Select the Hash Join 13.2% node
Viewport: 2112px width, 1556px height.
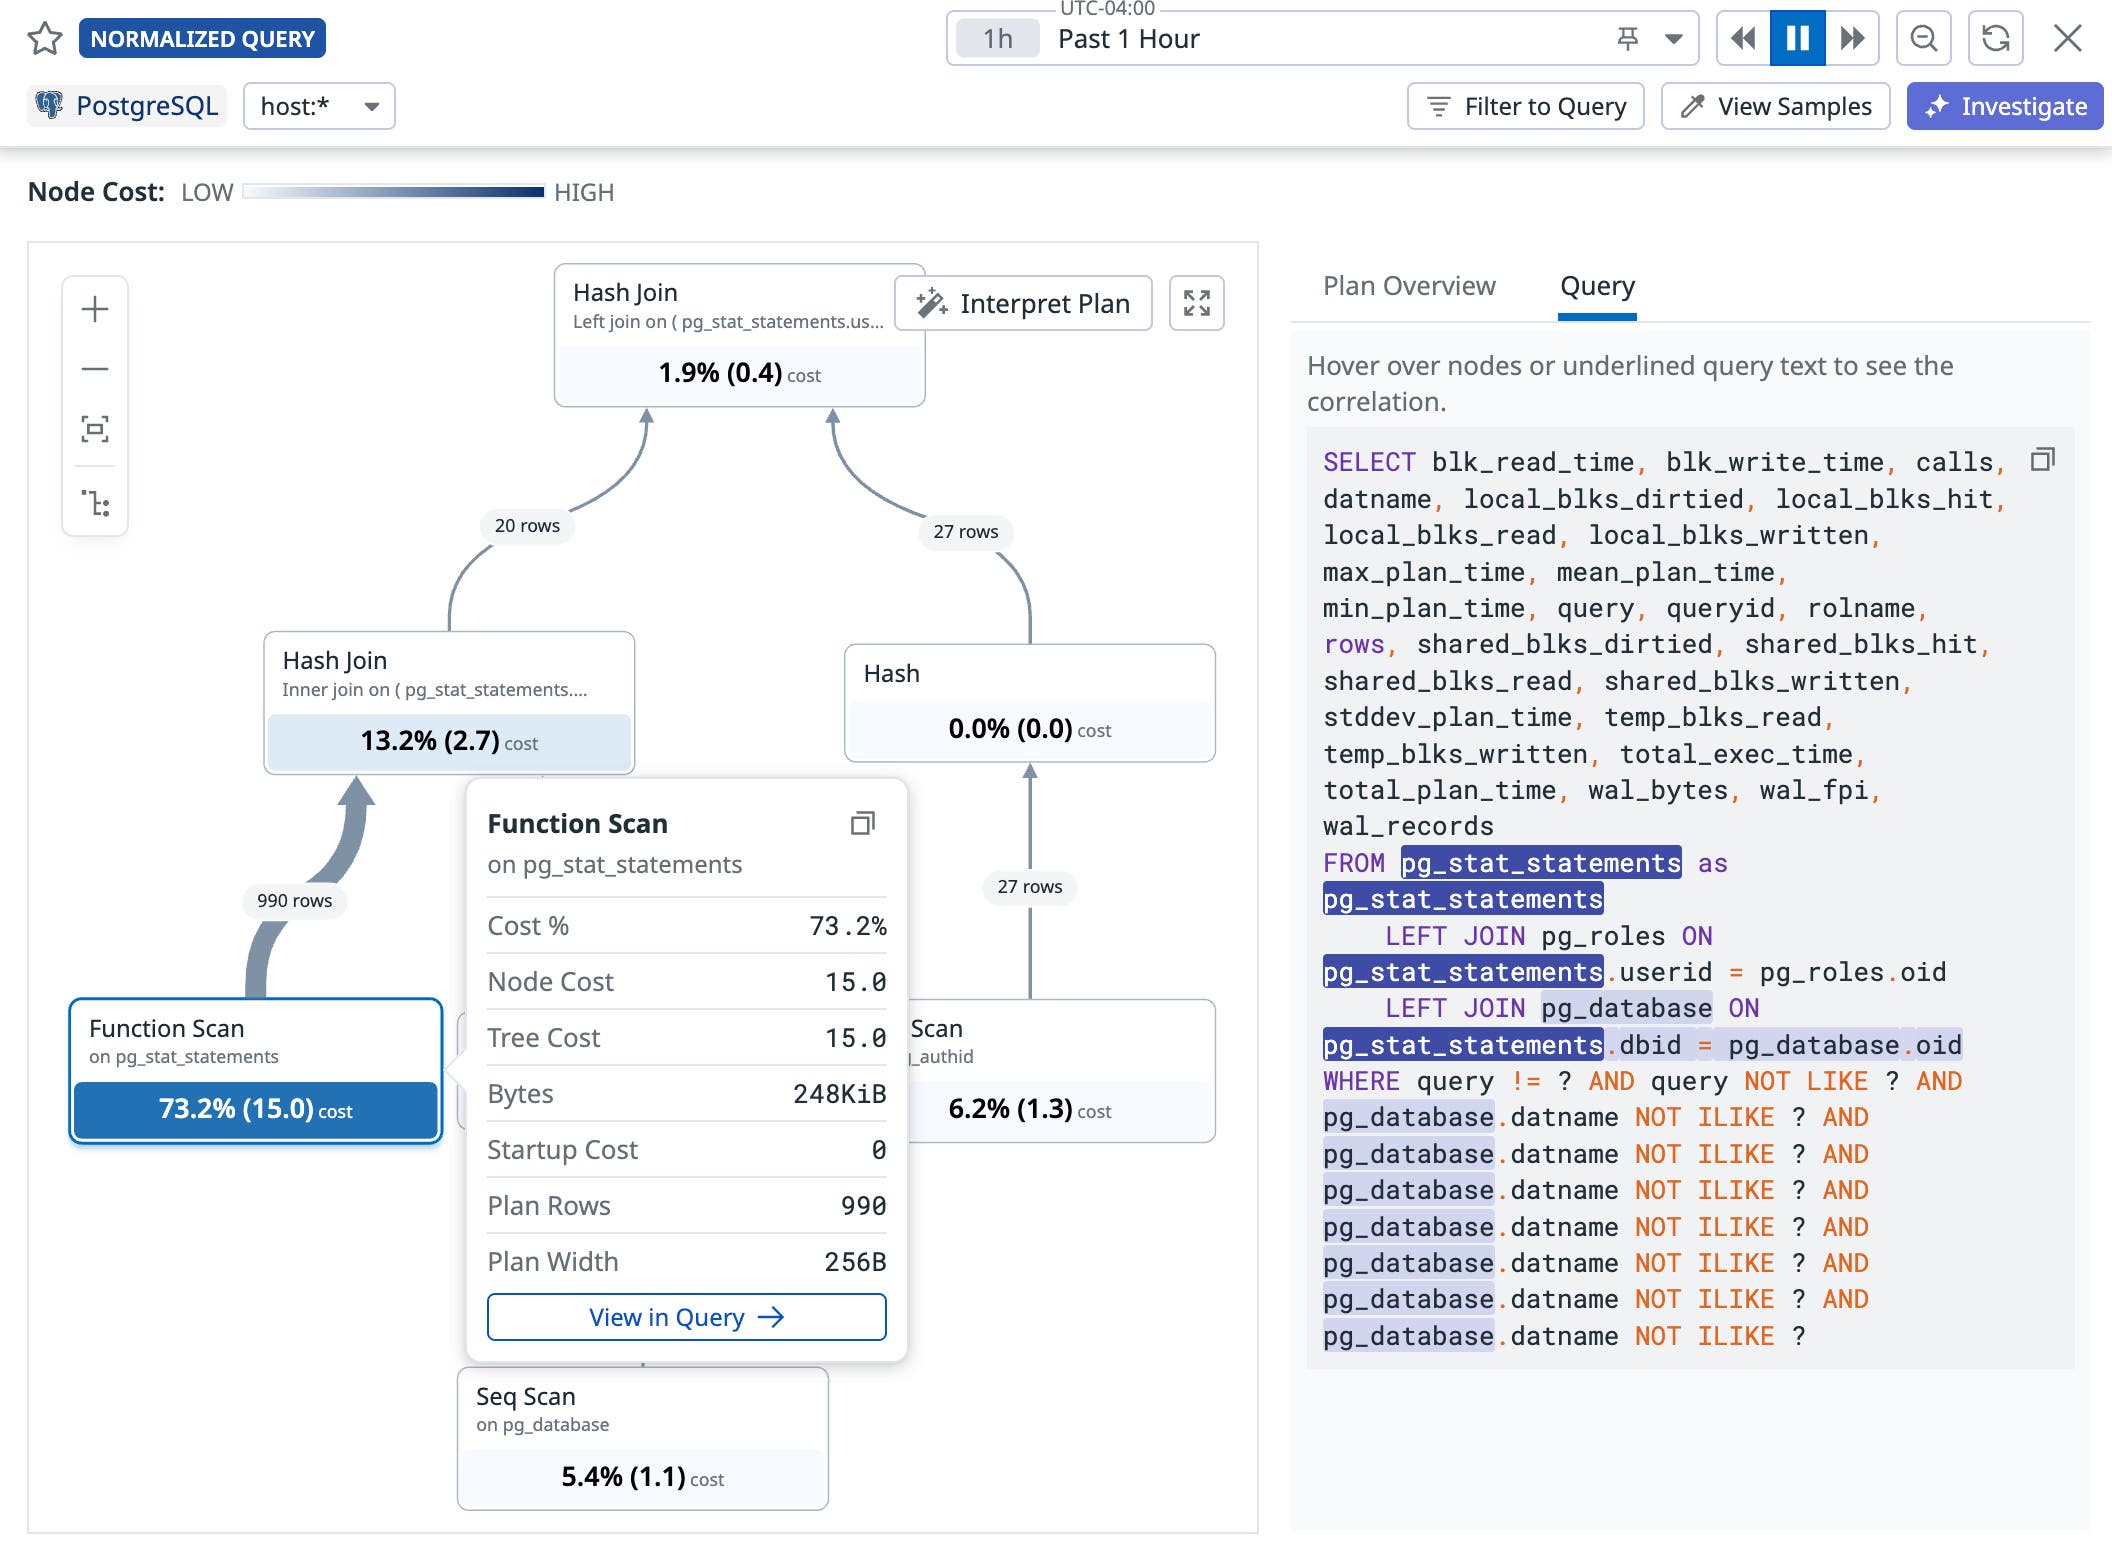point(449,703)
